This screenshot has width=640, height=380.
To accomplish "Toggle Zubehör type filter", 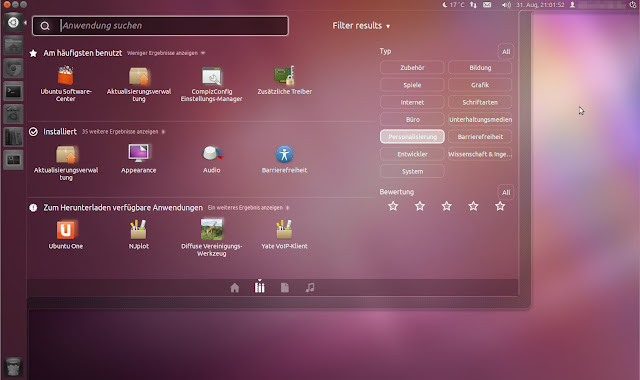I will (x=412, y=68).
